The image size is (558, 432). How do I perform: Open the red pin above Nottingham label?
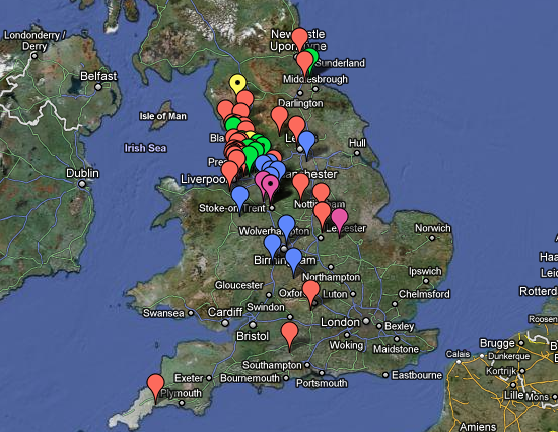click(x=321, y=193)
